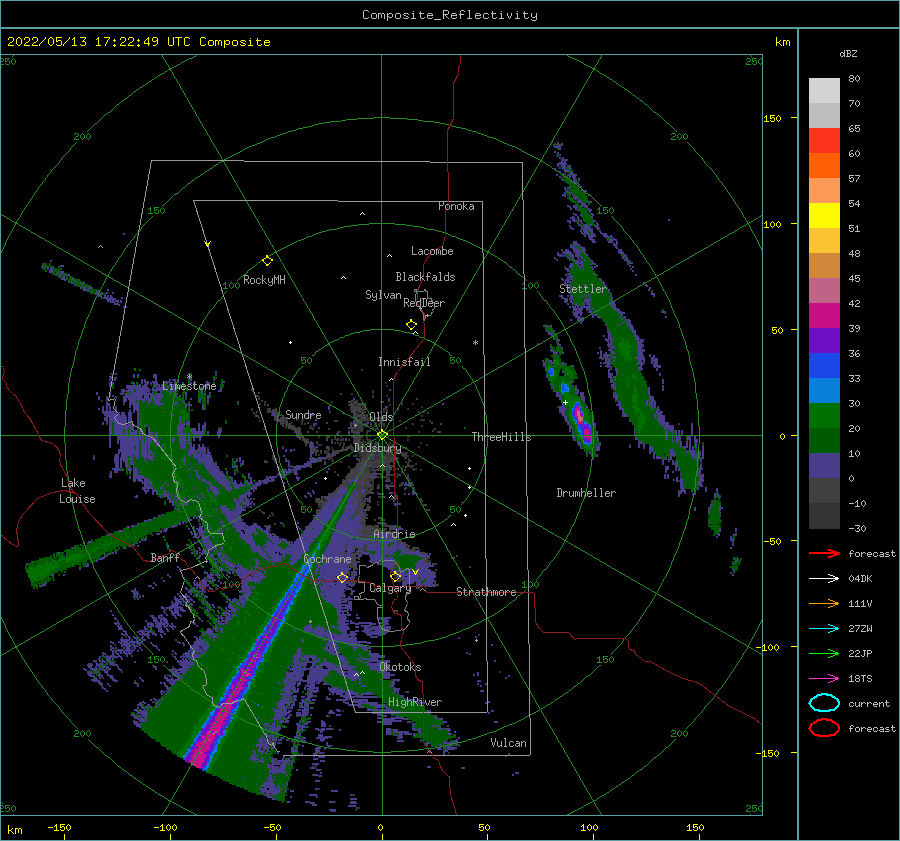Click the white plus marker on eastern storm cell

click(565, 402)
